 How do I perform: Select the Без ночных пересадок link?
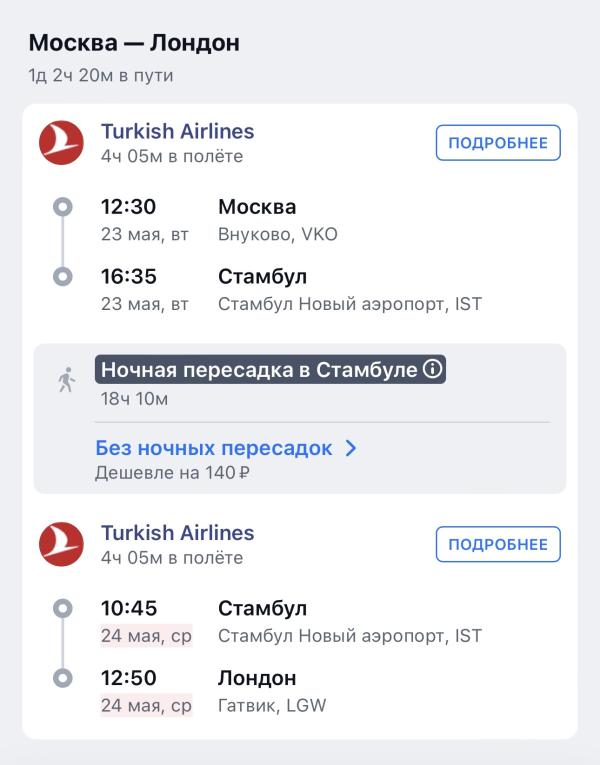tap(214, 448)
